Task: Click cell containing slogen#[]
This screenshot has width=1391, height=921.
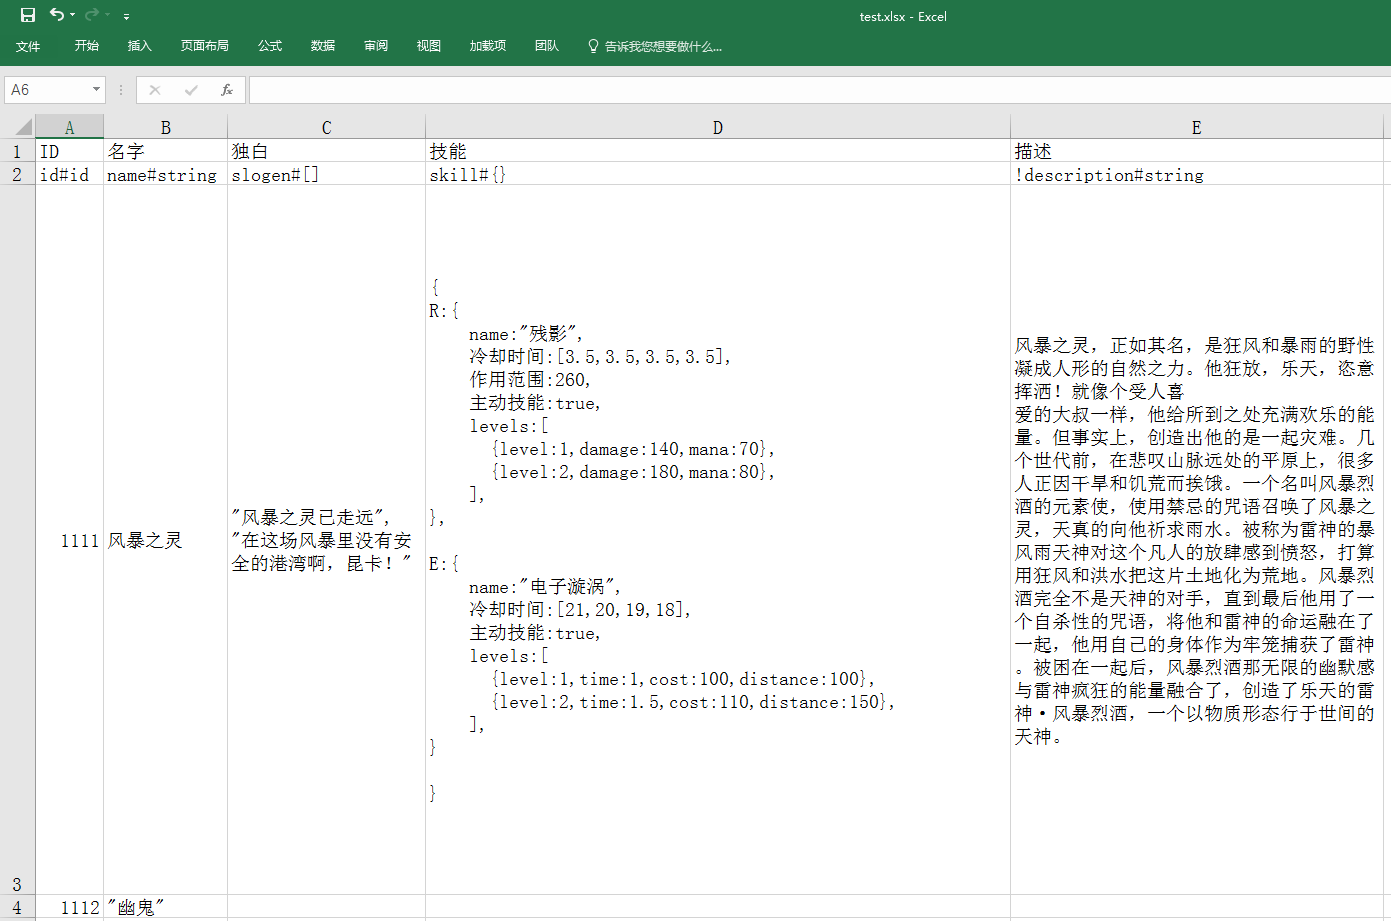Action: click(327, 174)
